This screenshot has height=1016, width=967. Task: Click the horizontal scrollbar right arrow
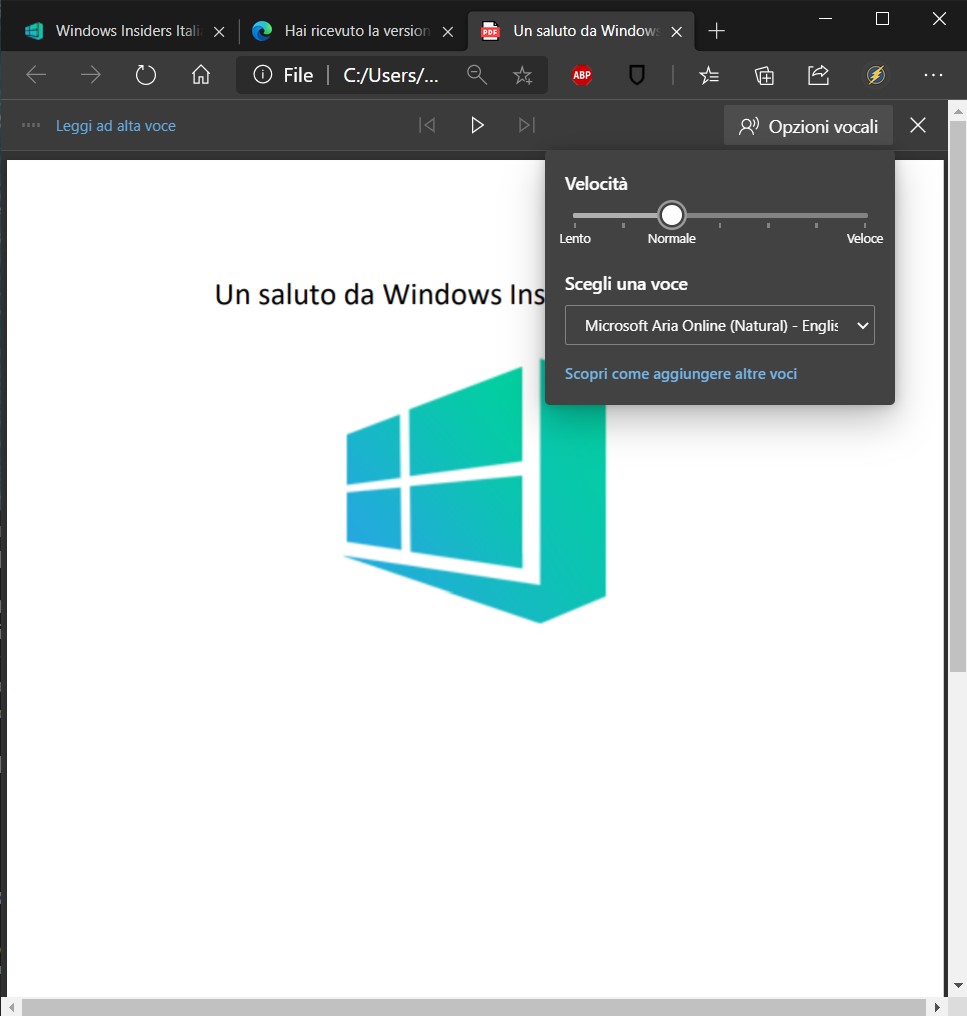coord(937,1007)
